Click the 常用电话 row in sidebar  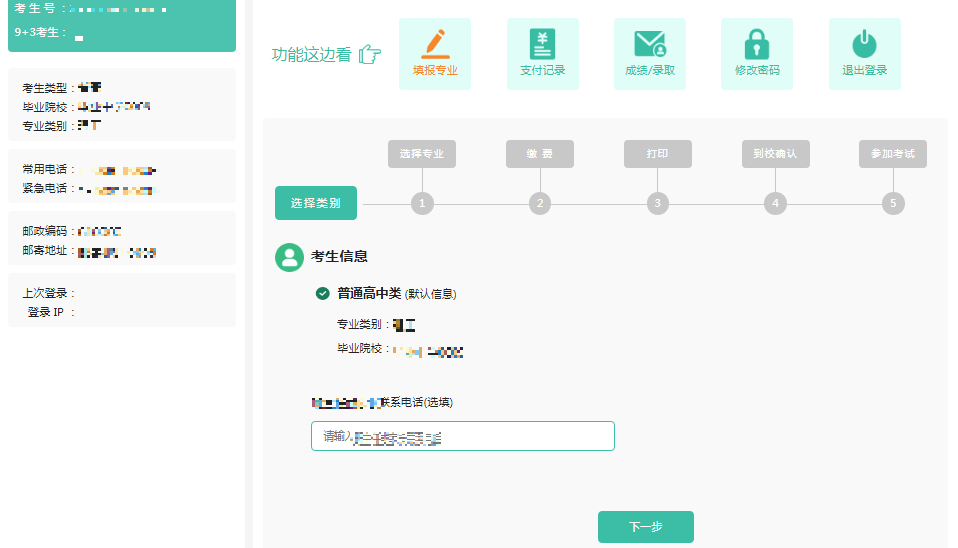(89, 170)
